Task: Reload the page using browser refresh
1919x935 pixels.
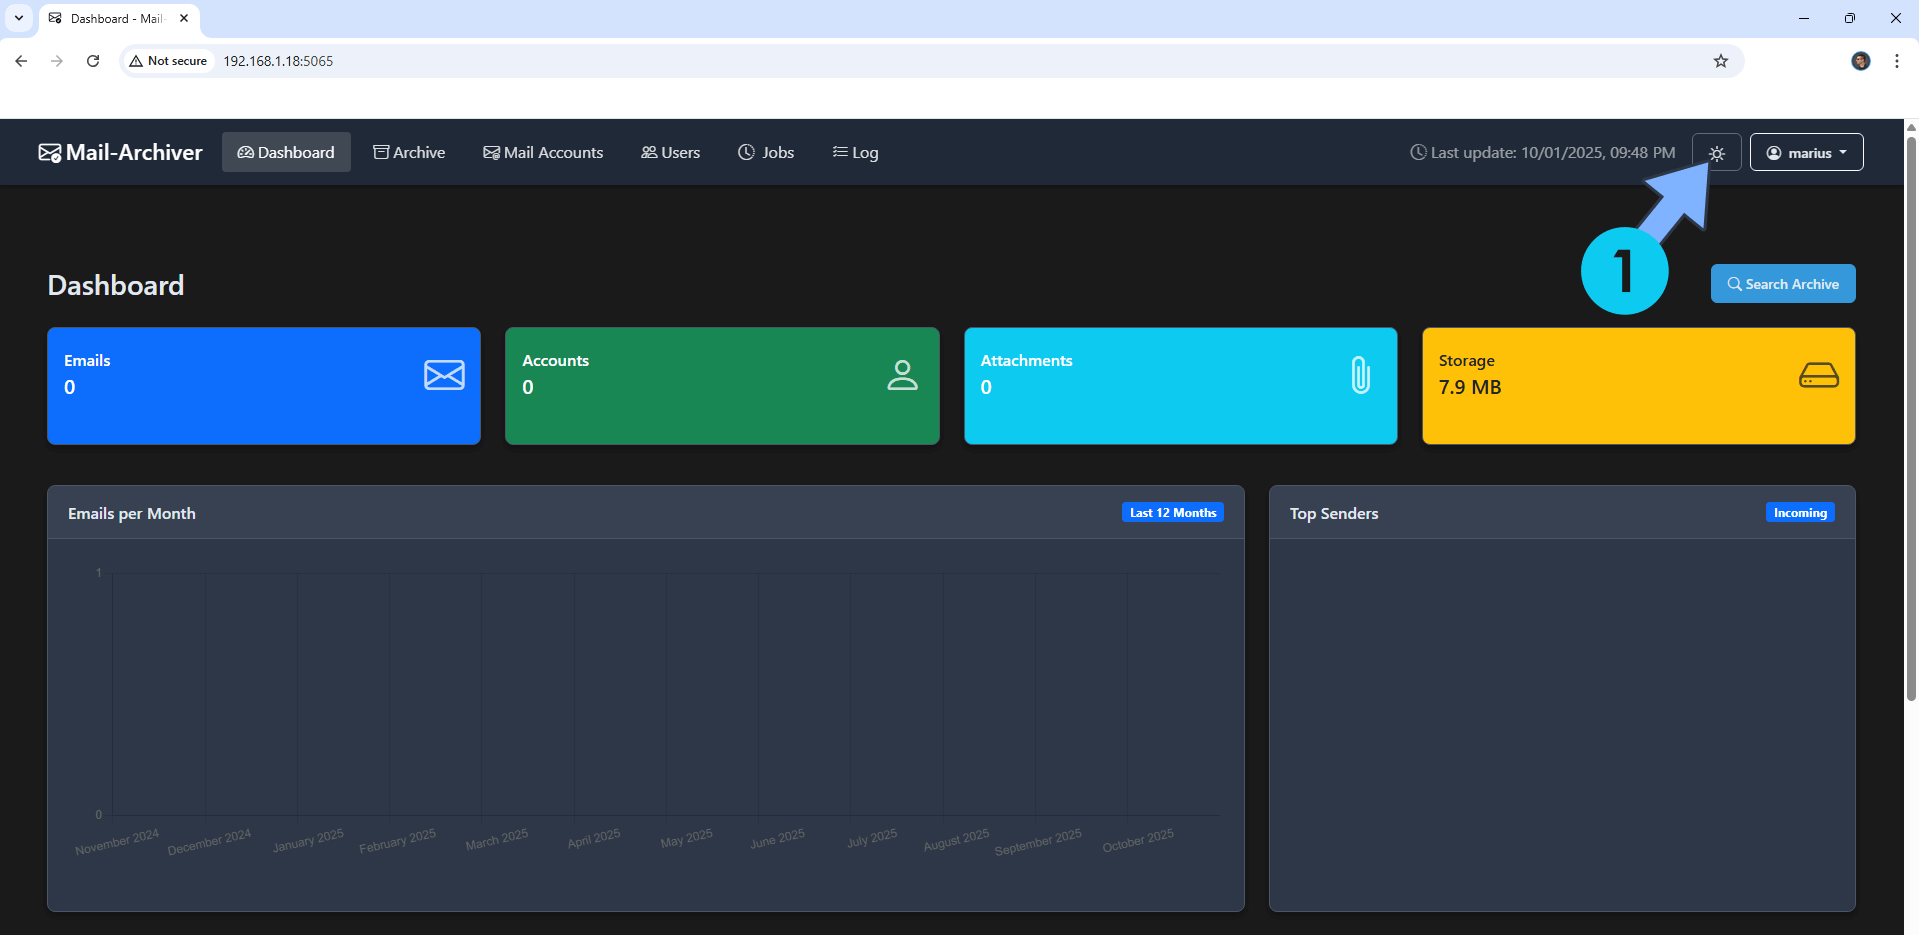Action: (93, 61)
